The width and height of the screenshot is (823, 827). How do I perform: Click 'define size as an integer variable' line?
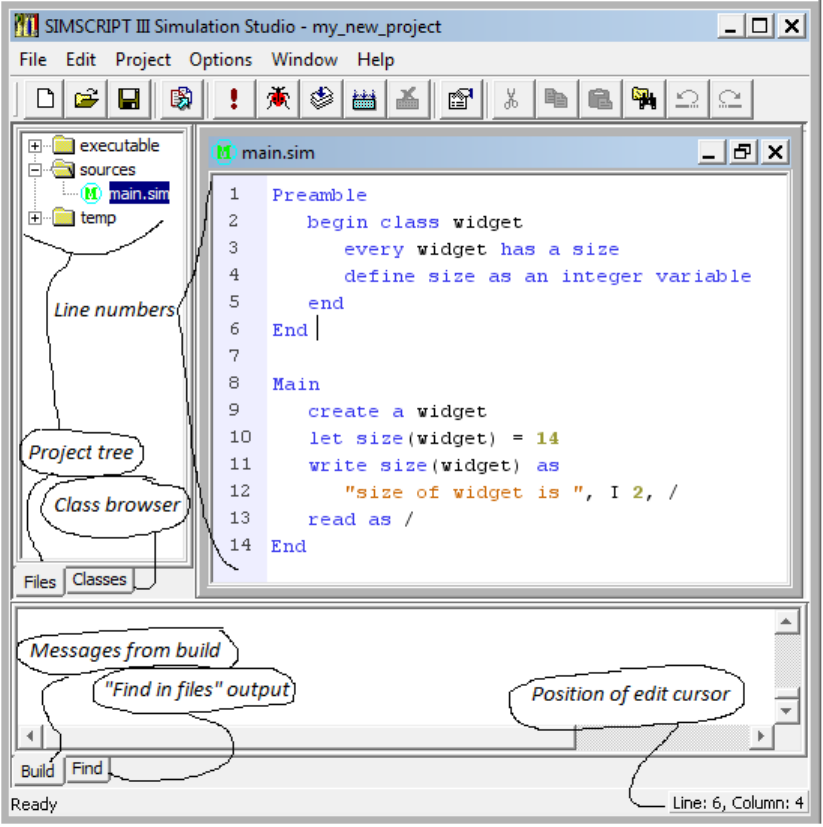[547, 276]
